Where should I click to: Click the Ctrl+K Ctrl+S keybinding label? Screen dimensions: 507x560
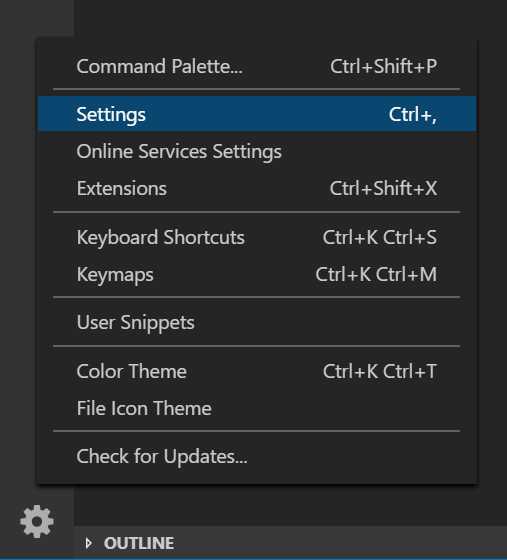(380, 238)
